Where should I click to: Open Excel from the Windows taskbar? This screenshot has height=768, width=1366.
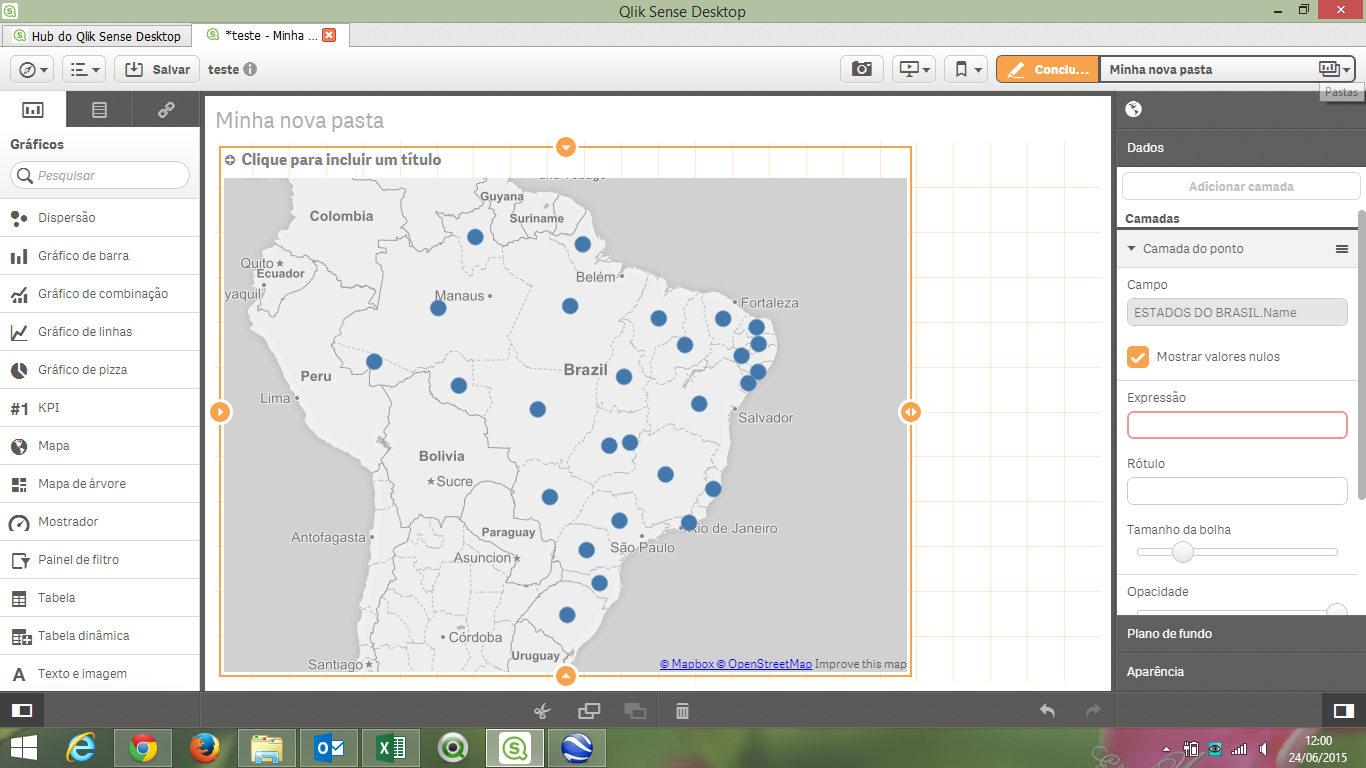390,748
